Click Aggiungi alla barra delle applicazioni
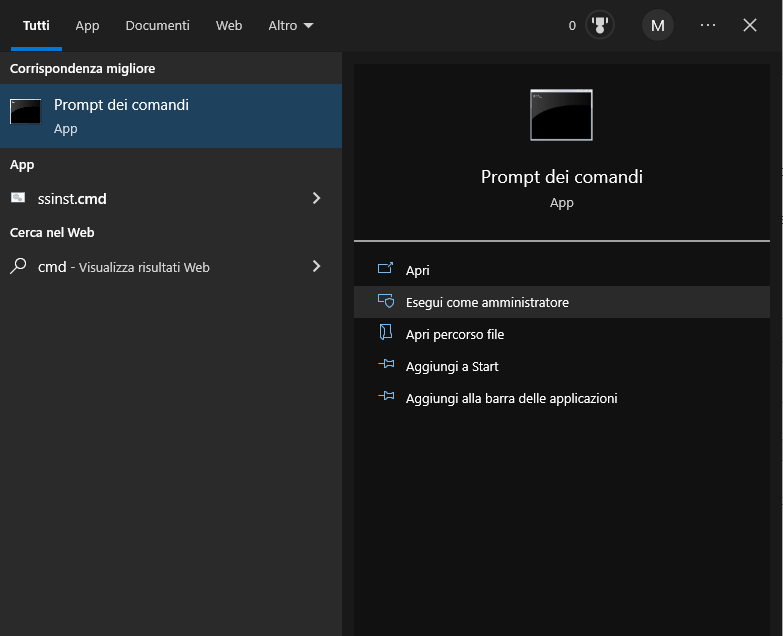The width and height of the screenshot is (783, 636). [511, 398]
